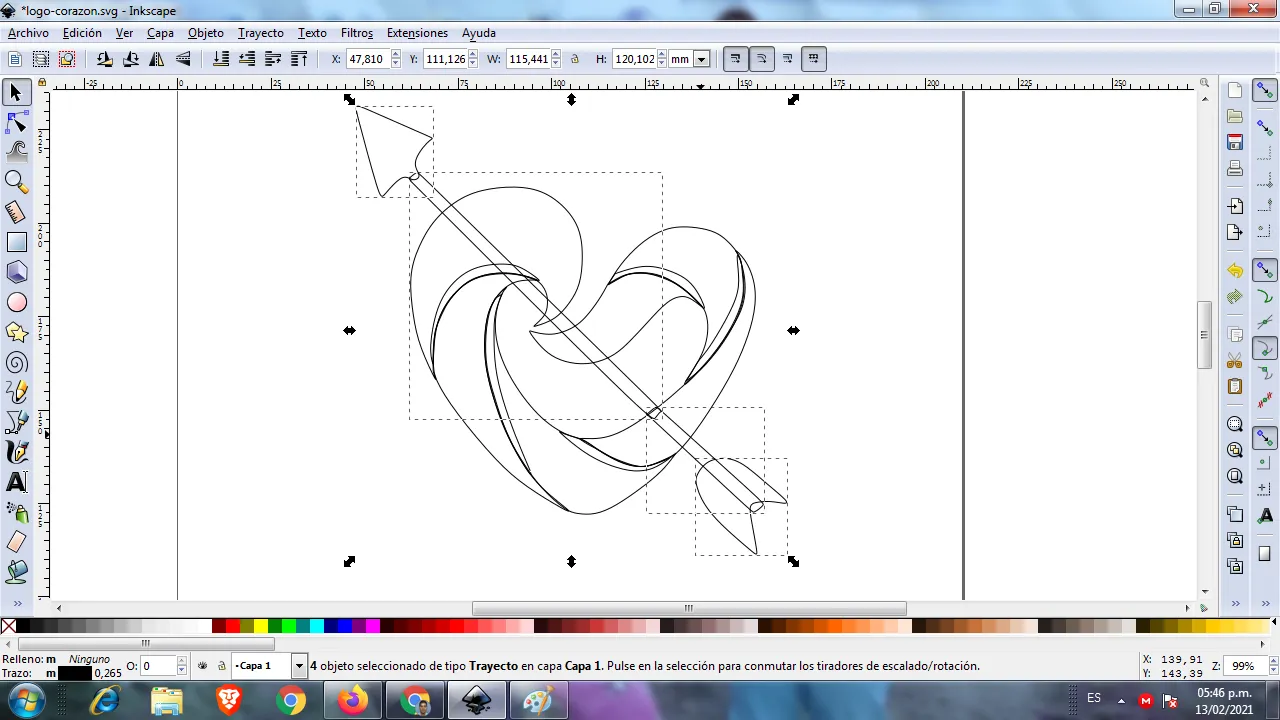Select the Star polygon tool
The image size is (1280, 720).
click(x=16, y=332)
